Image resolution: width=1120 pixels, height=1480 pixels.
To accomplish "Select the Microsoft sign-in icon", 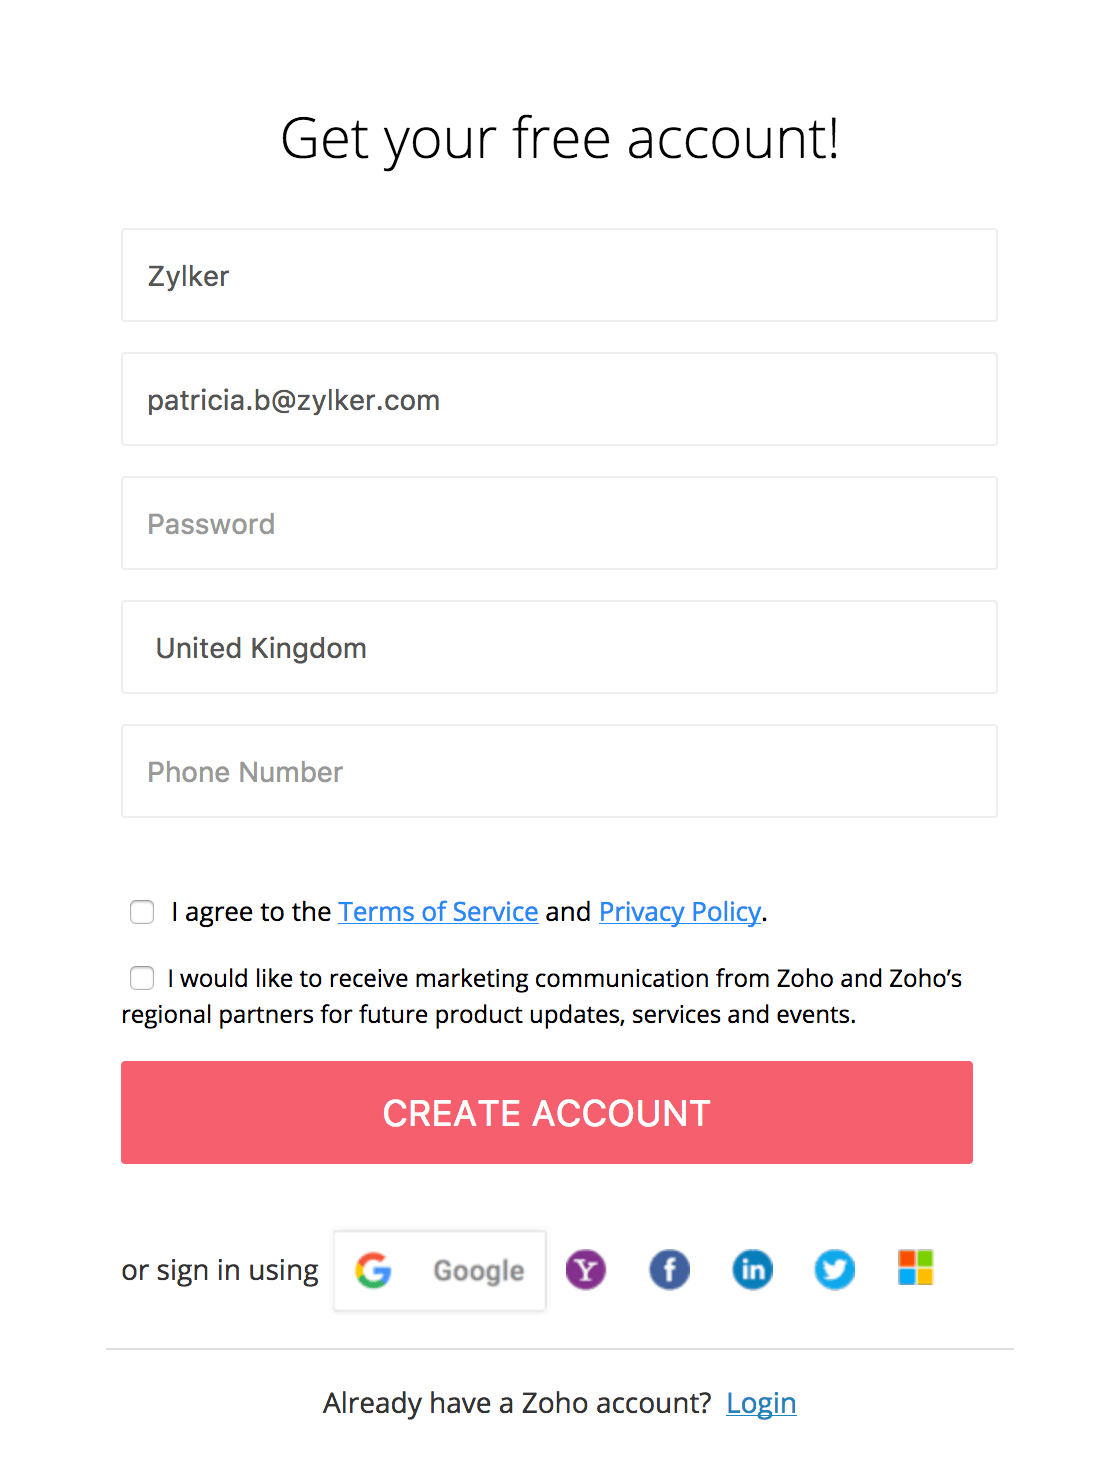I will click(915, 1268).
